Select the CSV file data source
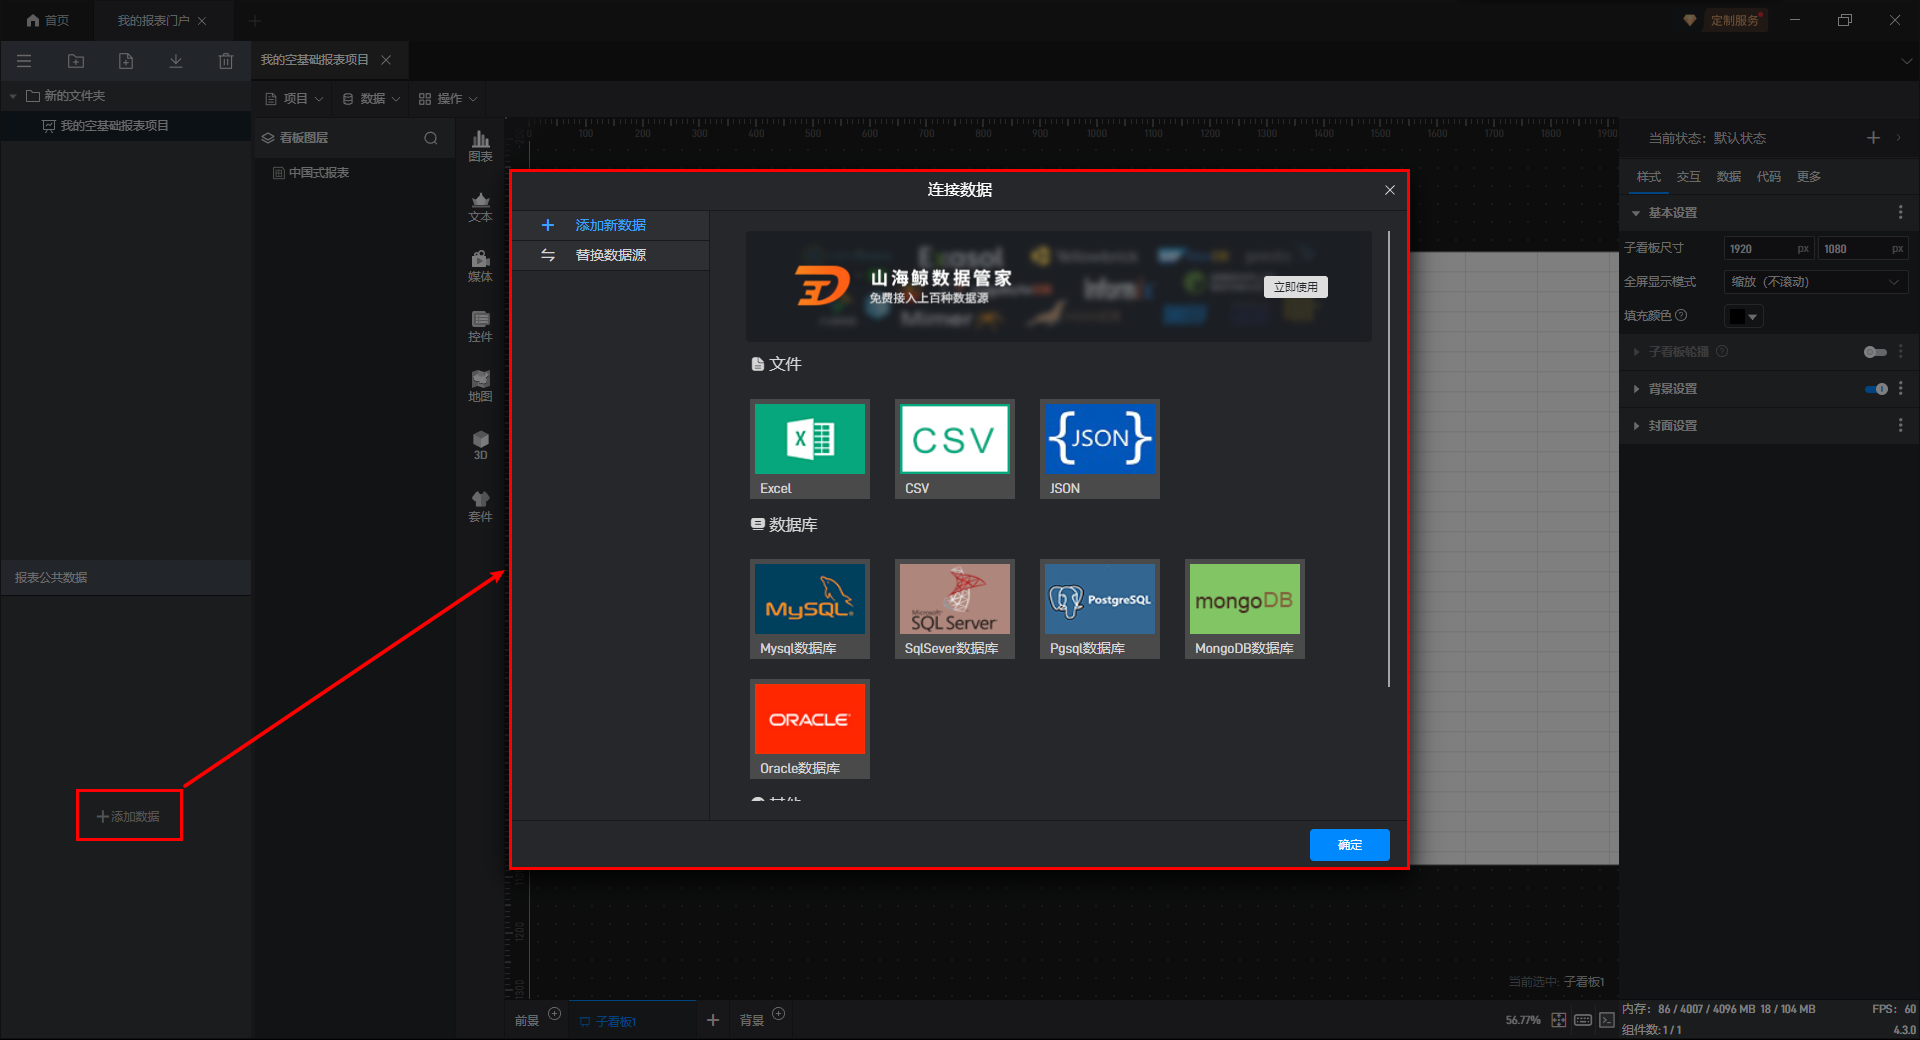This screenshot has width=1920, height=1040. 955,449
